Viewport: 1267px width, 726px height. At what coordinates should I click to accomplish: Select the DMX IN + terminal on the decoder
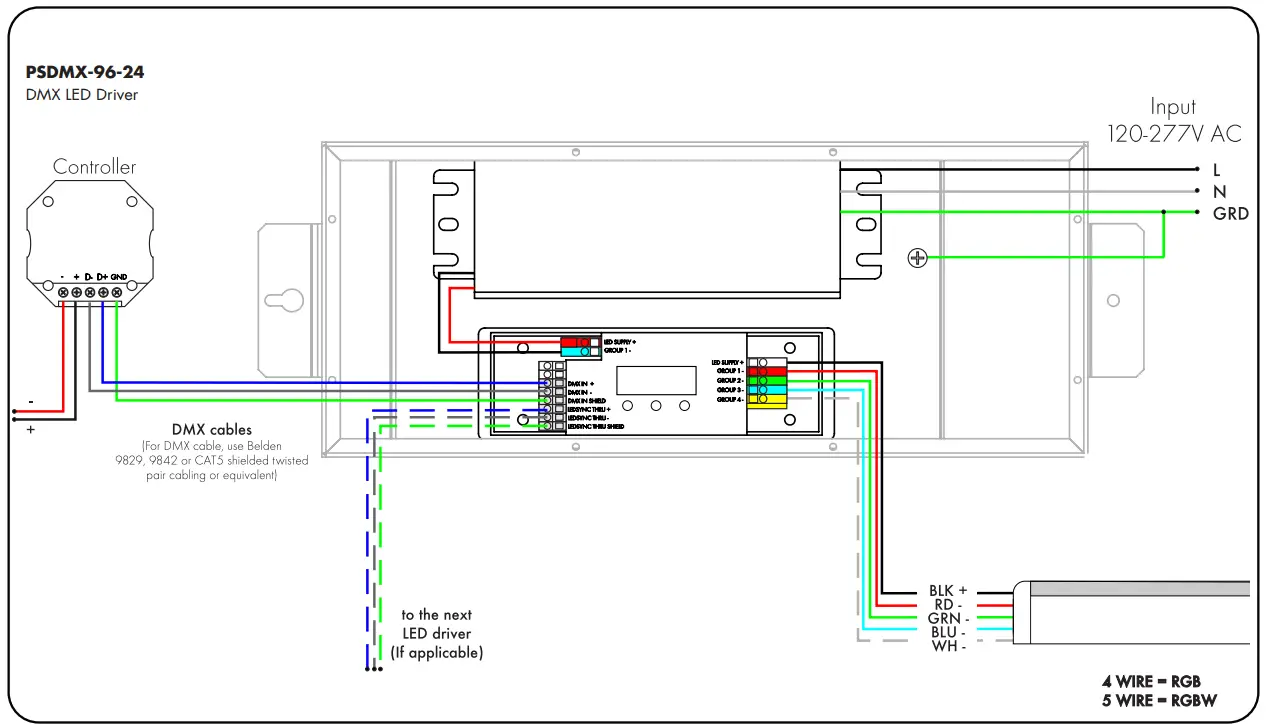548,382
